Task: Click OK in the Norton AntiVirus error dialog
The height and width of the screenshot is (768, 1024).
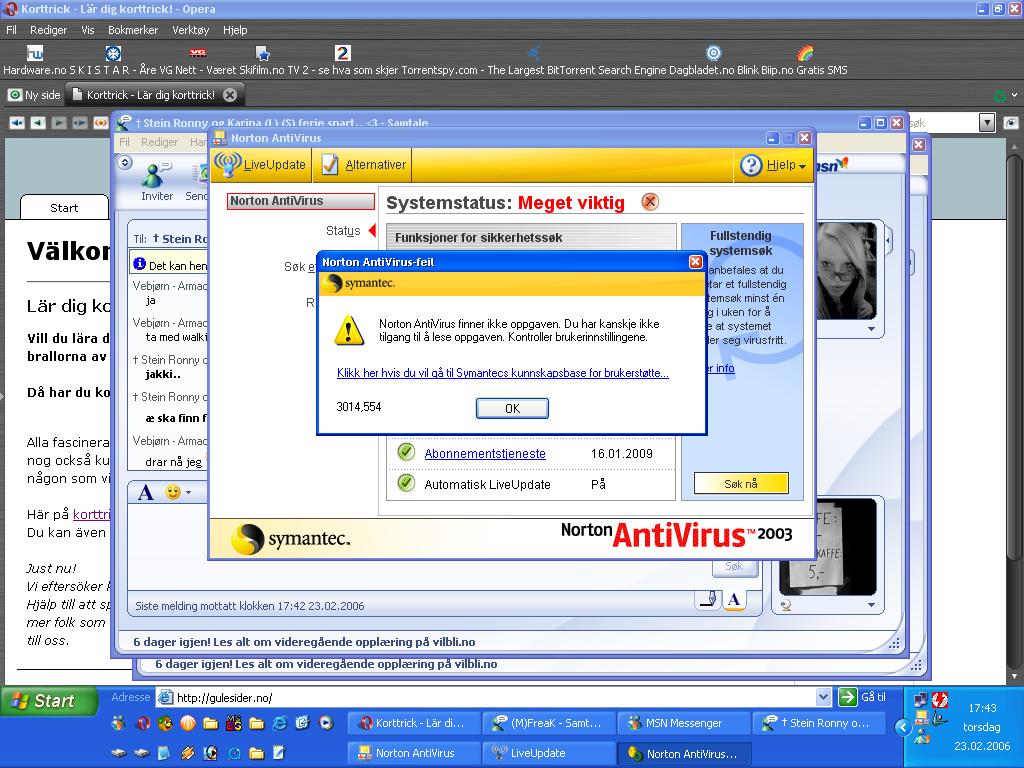Action: [512, 408]
